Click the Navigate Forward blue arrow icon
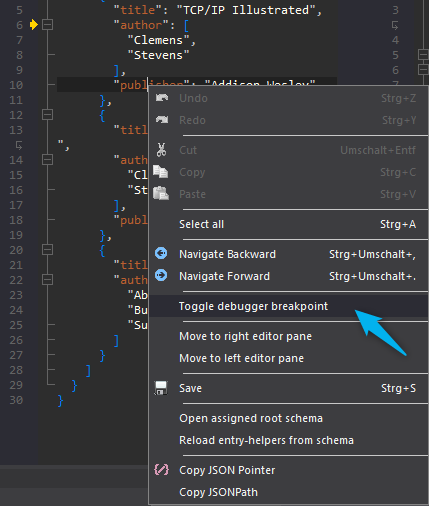 click(x=161, y=275)
